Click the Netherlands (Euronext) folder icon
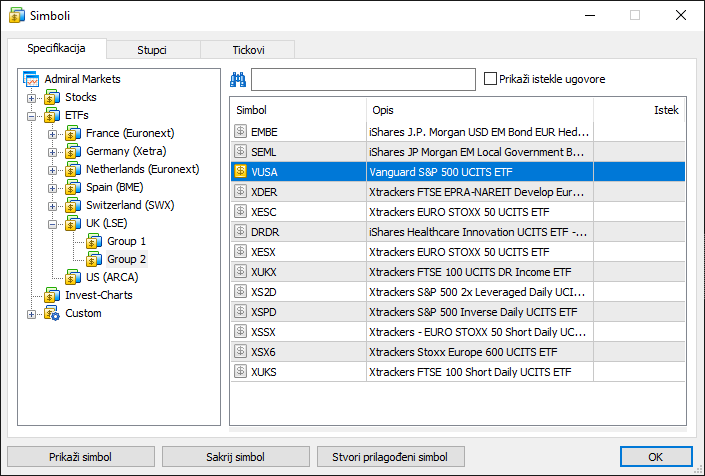This screenshot has height=476, width=705. pos(73,169)
